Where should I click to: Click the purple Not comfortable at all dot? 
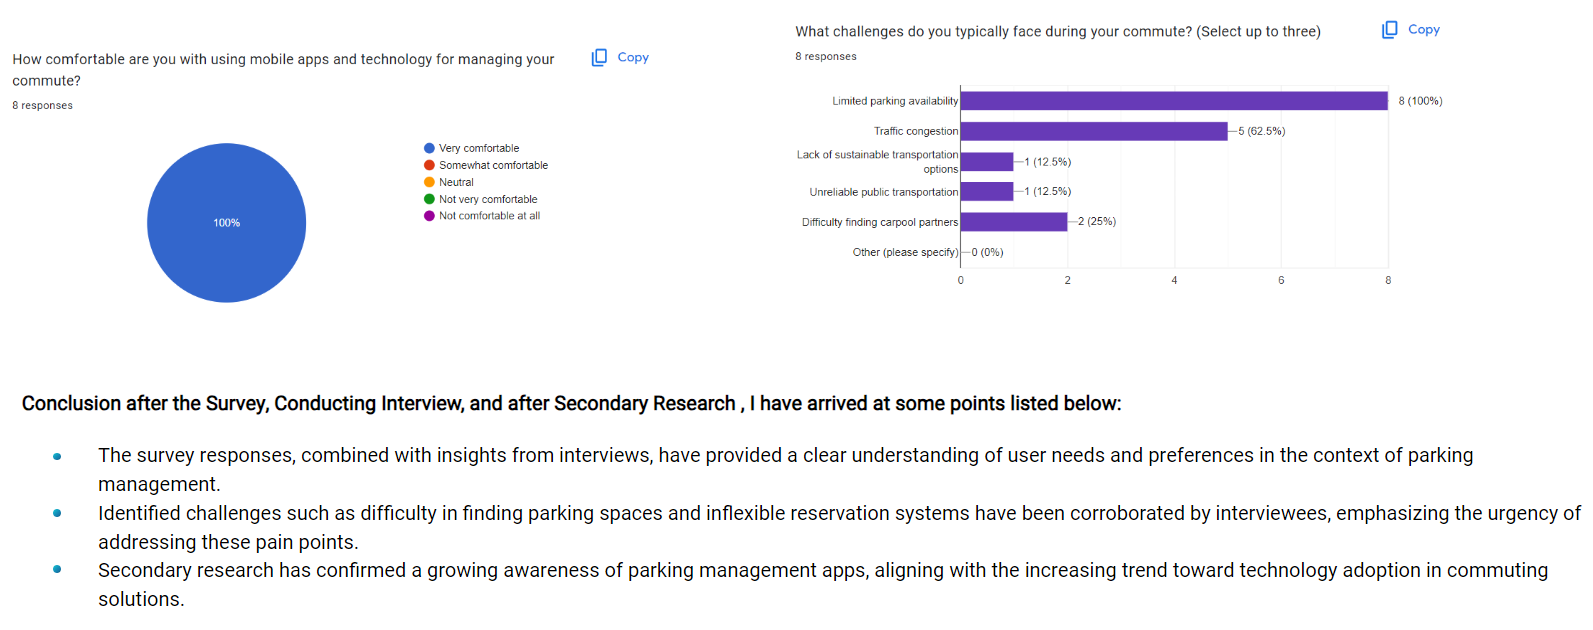429,216
